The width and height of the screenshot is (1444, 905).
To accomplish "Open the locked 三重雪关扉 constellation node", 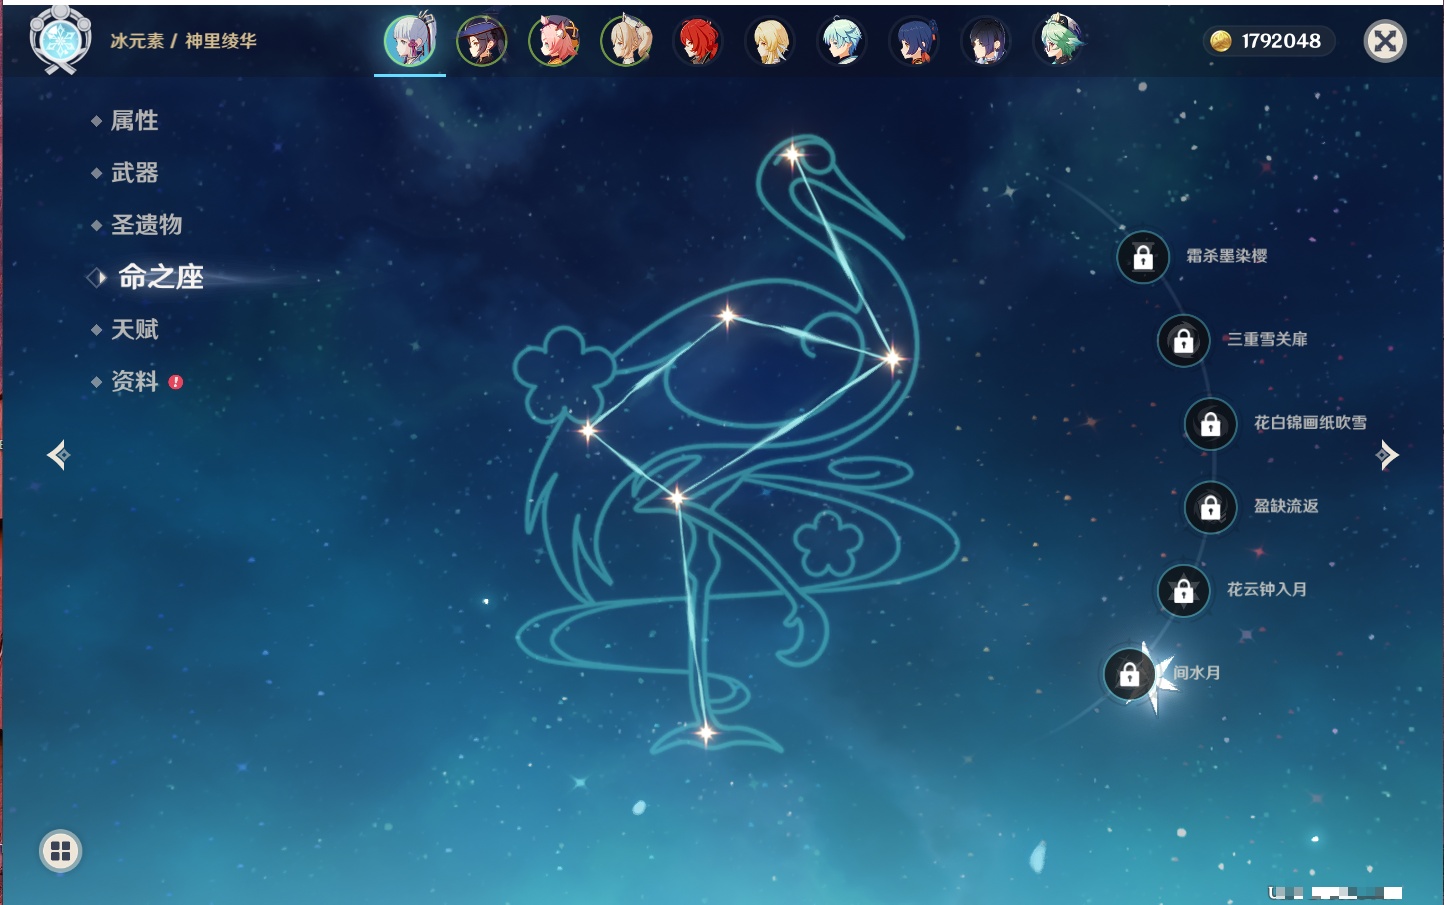I will pyautogui.click(x=1184, y=340).
